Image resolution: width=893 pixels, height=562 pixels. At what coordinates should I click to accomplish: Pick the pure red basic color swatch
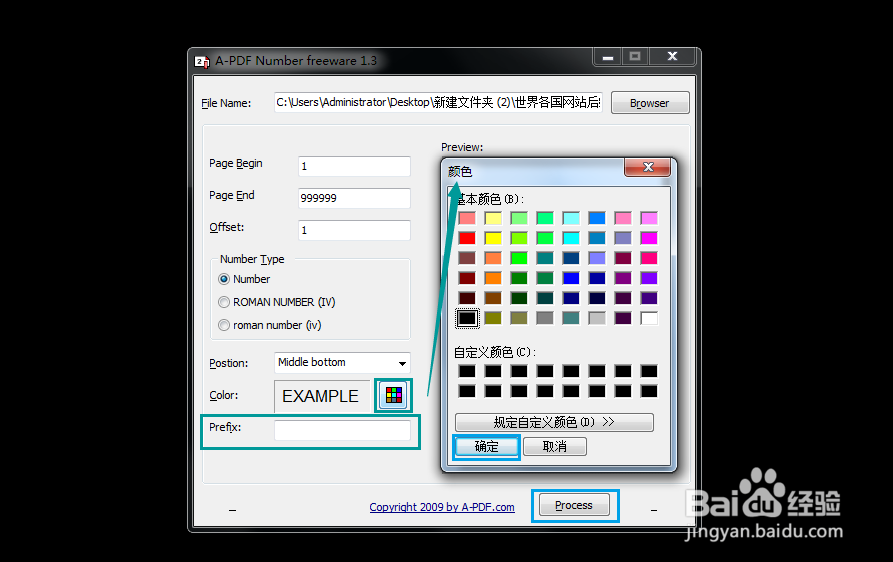467,238
